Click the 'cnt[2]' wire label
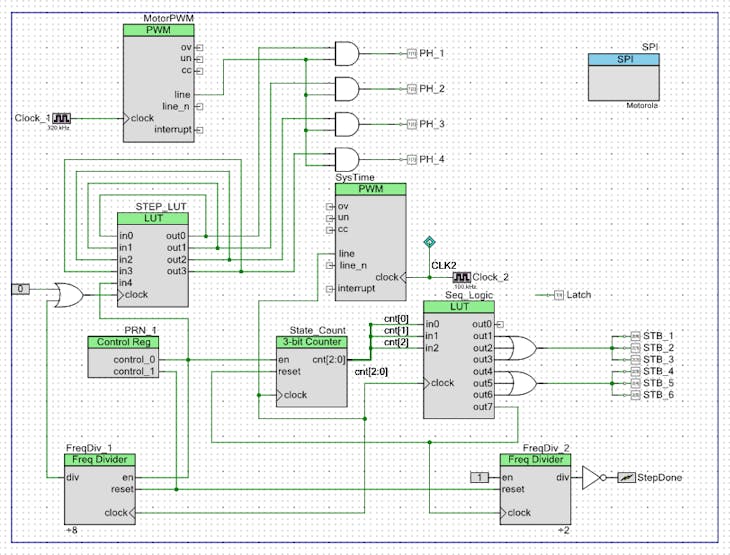The width and height of the screenshot is (730, 555). coord(396,343)
